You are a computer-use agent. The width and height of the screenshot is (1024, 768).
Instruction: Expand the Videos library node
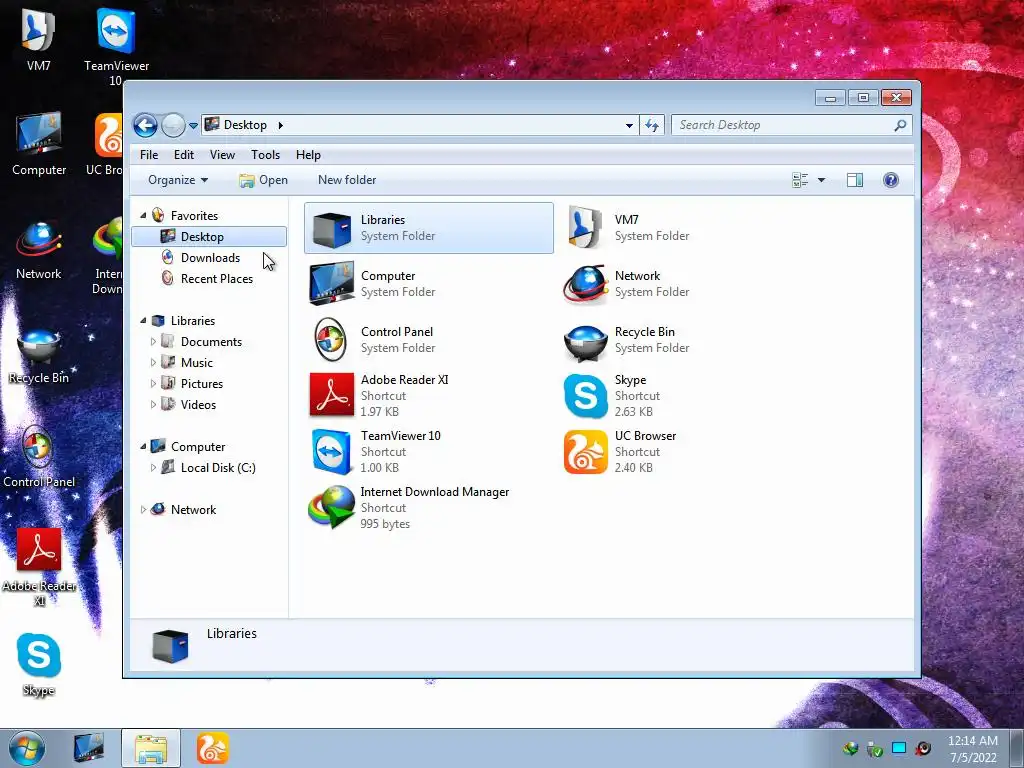pos(153,404)
